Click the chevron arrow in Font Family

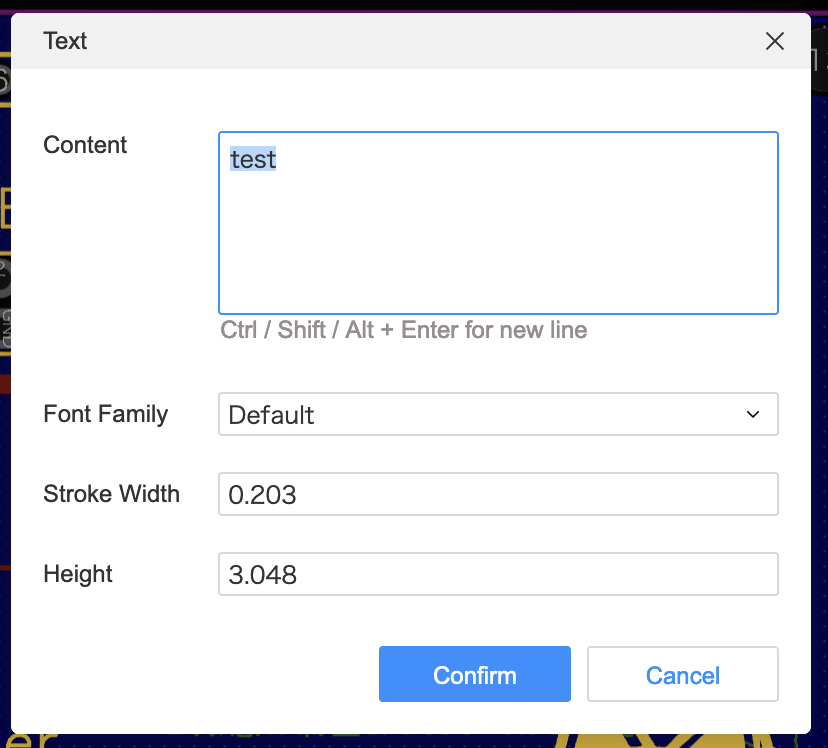click(753, 414)
